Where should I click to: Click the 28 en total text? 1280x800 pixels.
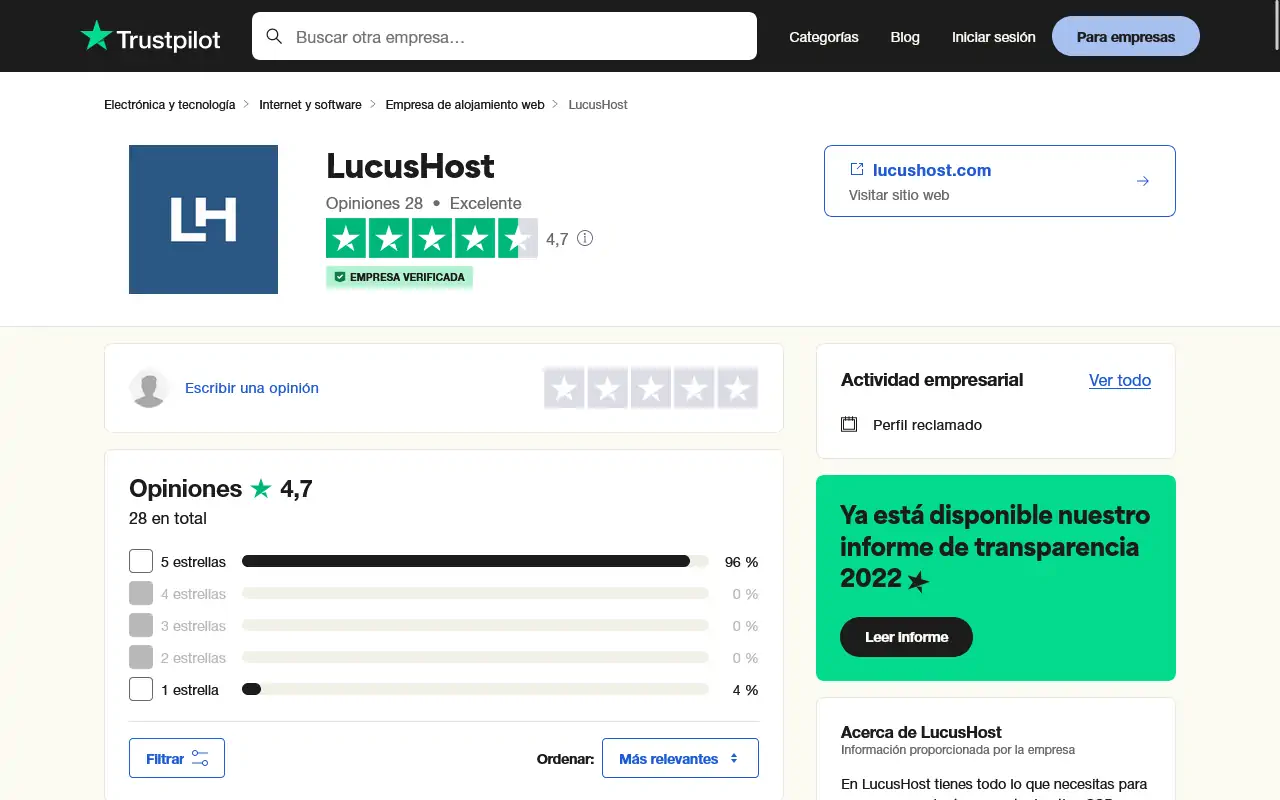point(168,518)
